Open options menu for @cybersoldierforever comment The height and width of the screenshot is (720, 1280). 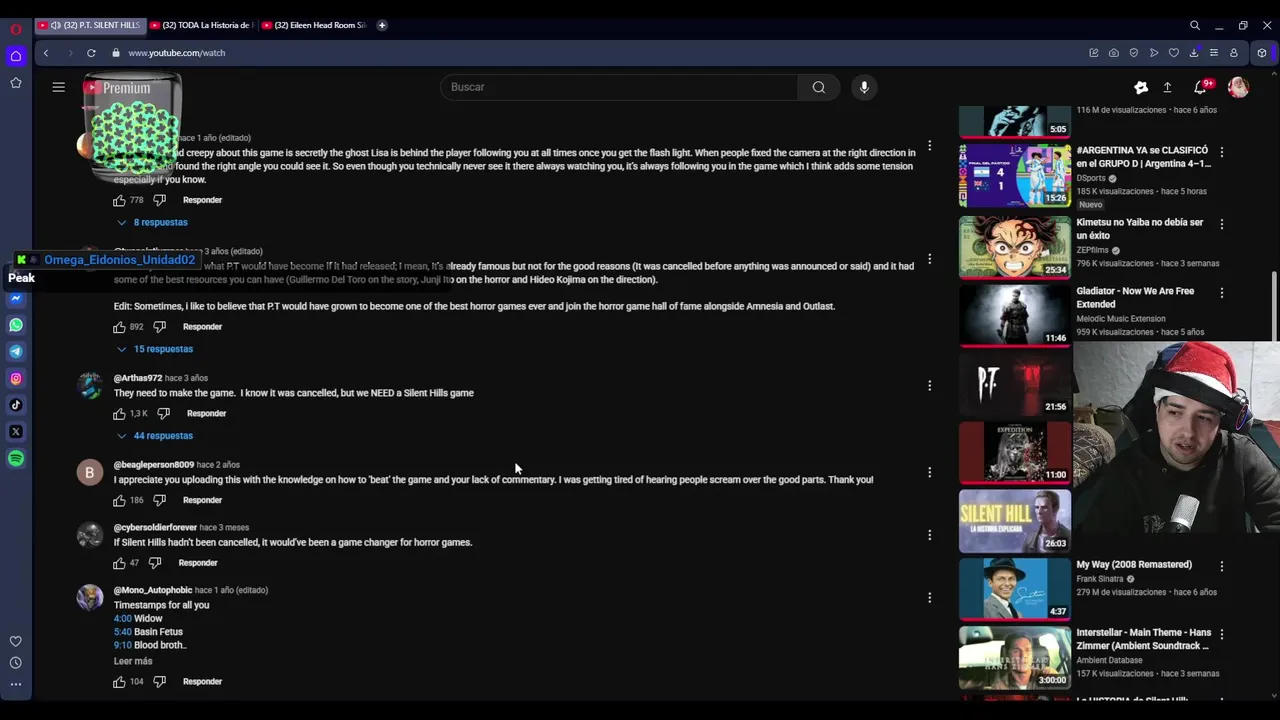coord(930,535)
